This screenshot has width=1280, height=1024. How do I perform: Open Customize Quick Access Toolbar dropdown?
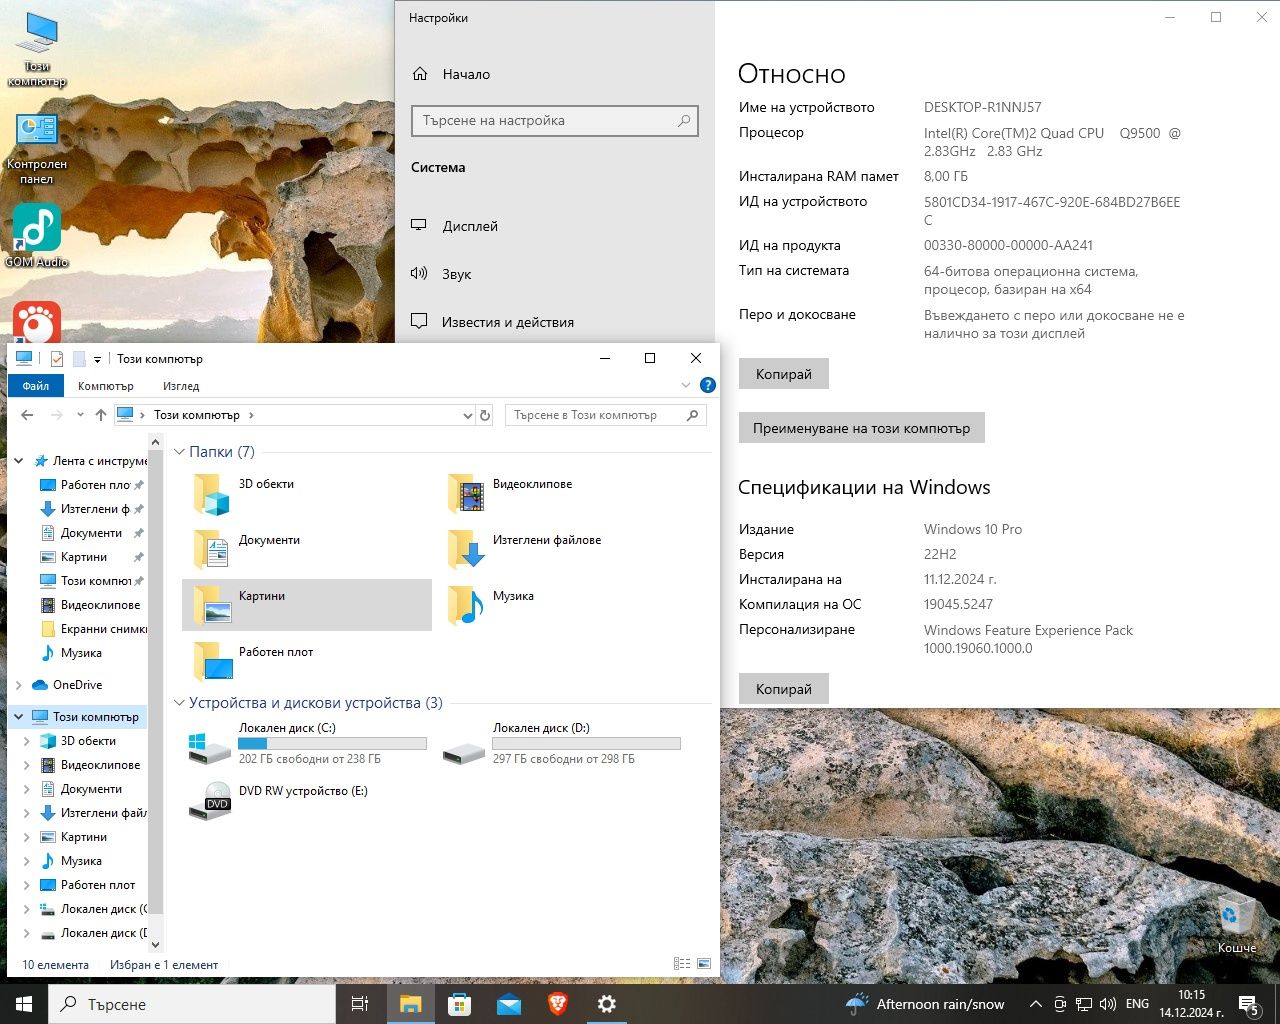click(97, 359)
